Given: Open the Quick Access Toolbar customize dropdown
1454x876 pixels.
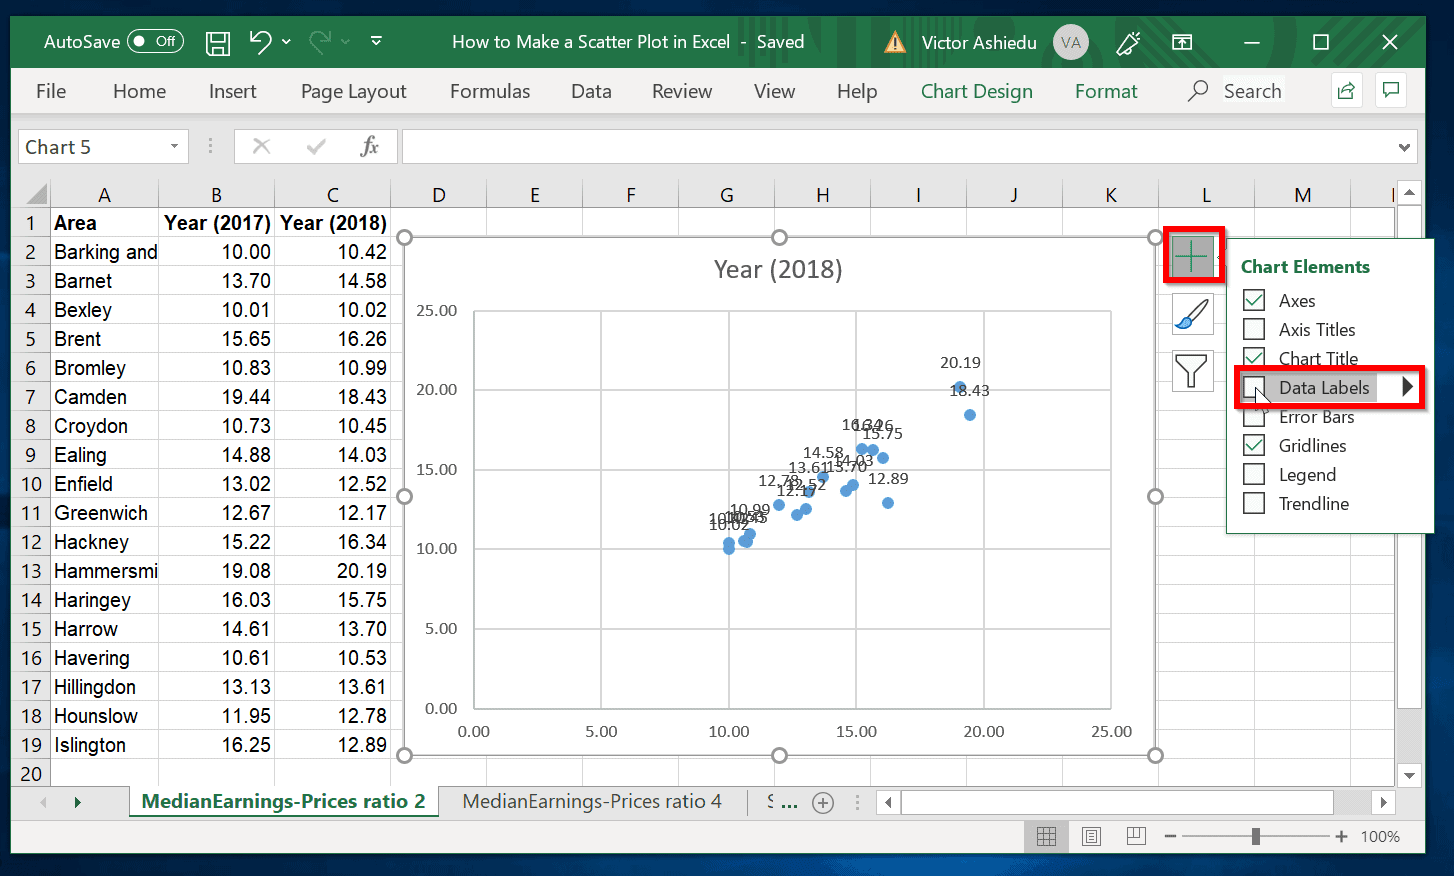Looking at the screenshot, I should click(376, 42).
